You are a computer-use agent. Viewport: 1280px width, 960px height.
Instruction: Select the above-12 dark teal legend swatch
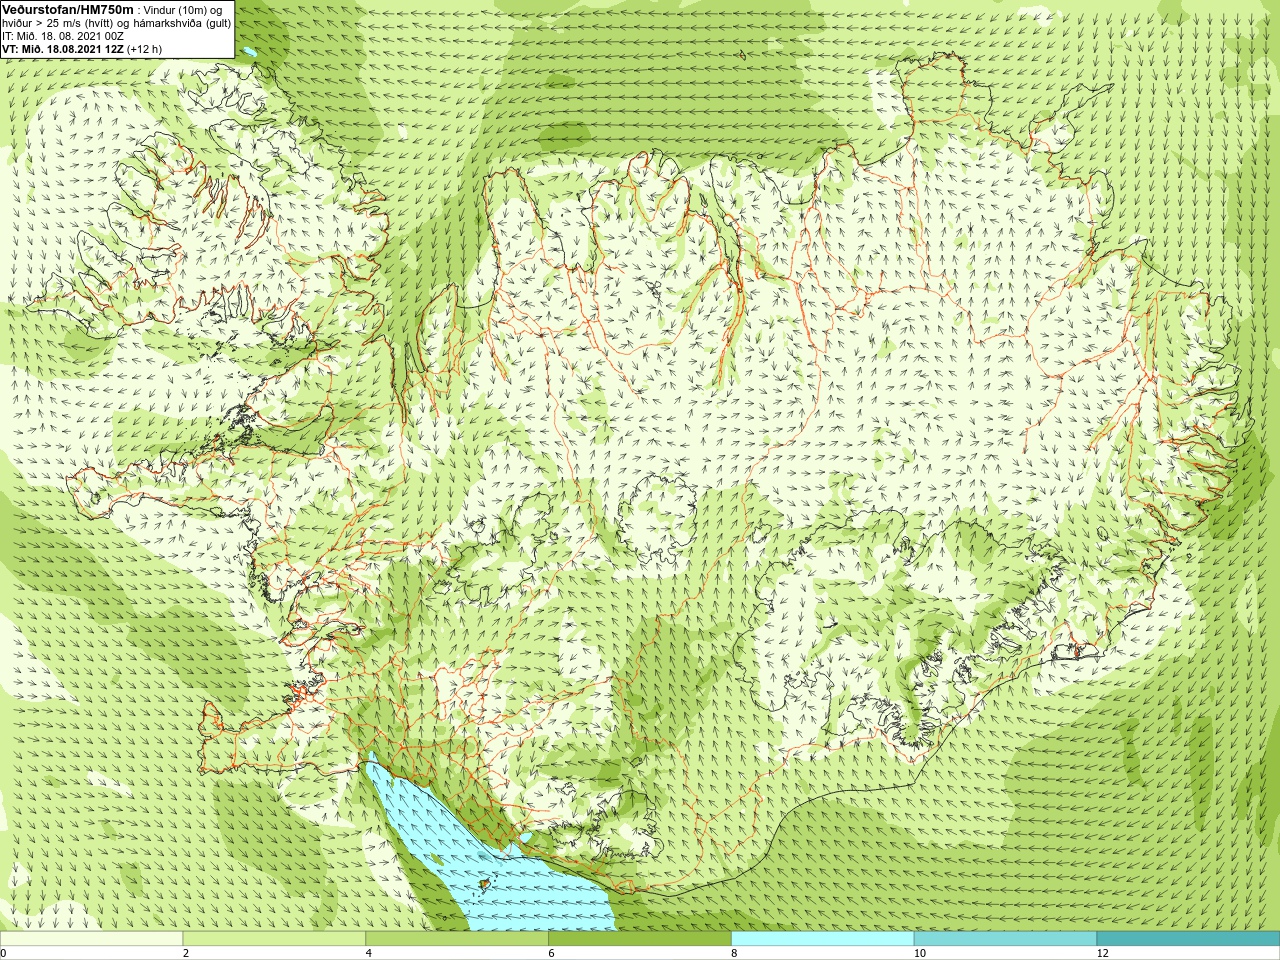(x=1188, y=939)
